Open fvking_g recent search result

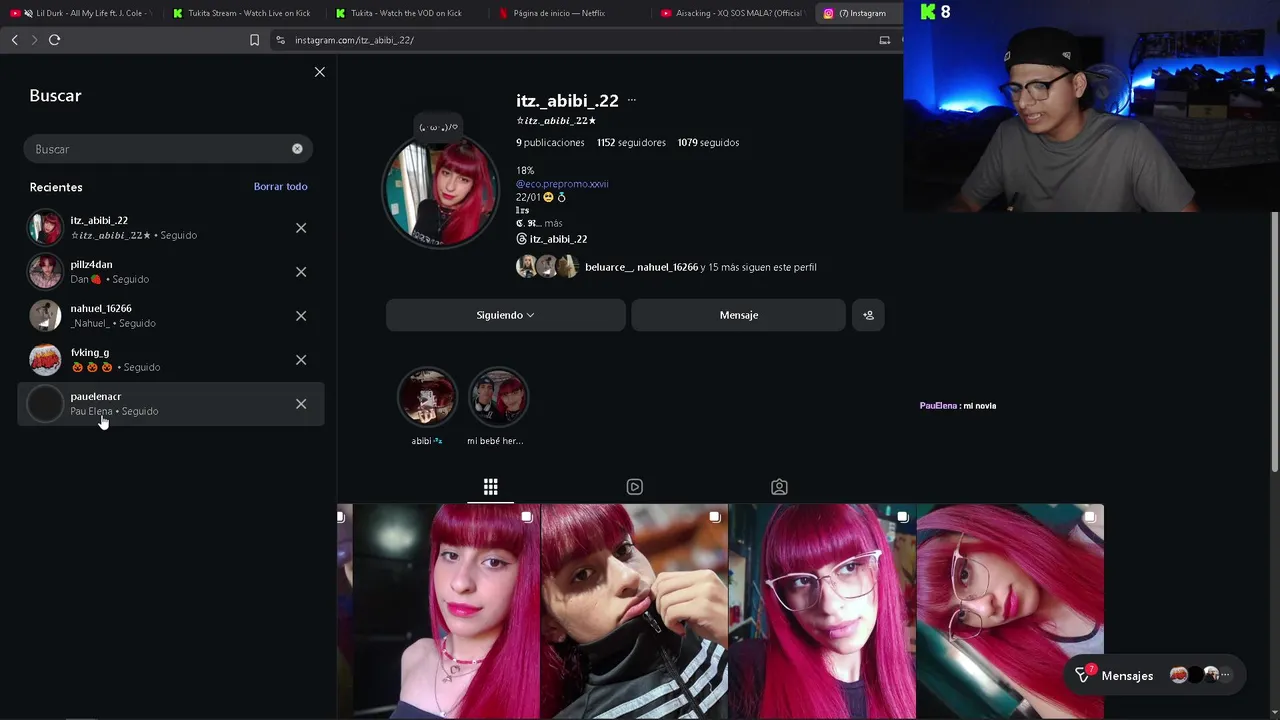pos(171,360)
